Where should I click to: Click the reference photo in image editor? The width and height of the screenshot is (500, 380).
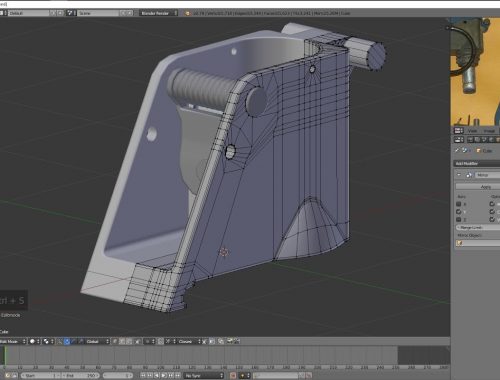point(476,72)
